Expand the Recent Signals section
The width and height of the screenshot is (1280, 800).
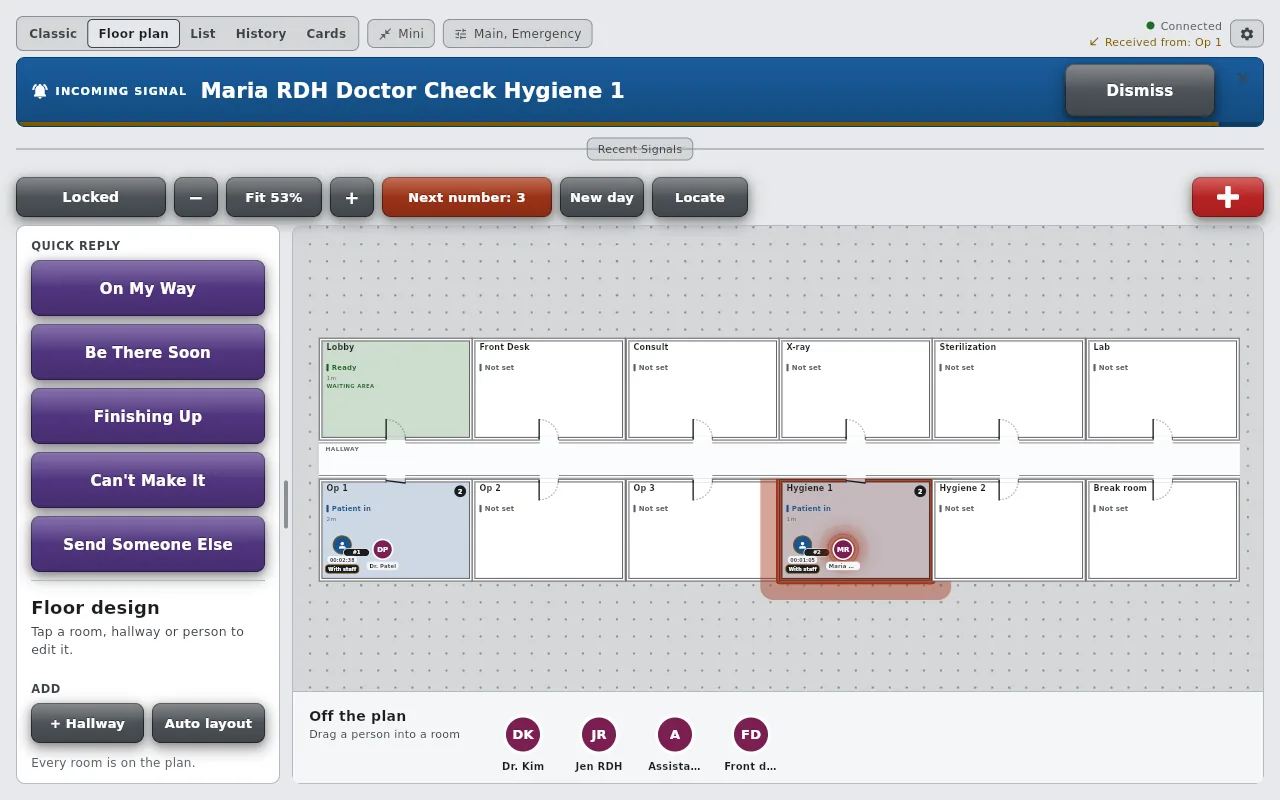(640, 149)
